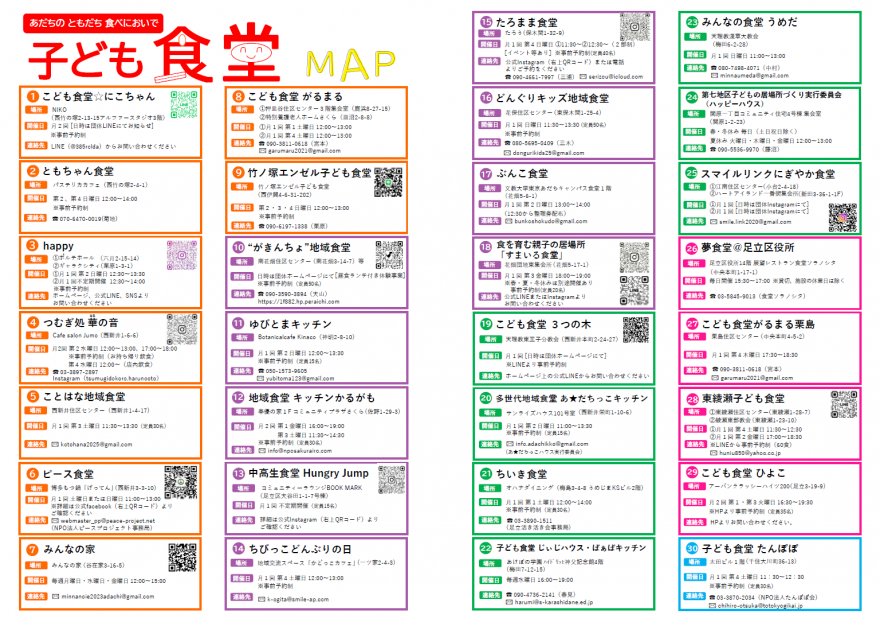The image size is (880, 622).
Task: Click the 子ども食堂 じぃじハウス・ばぁばキッチン heading
Action: coord(571,548)
